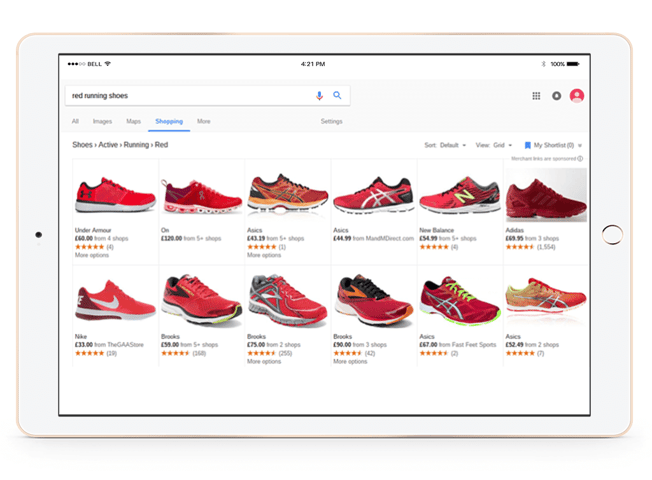Open the View Grid dropdown

click(494, 145)
